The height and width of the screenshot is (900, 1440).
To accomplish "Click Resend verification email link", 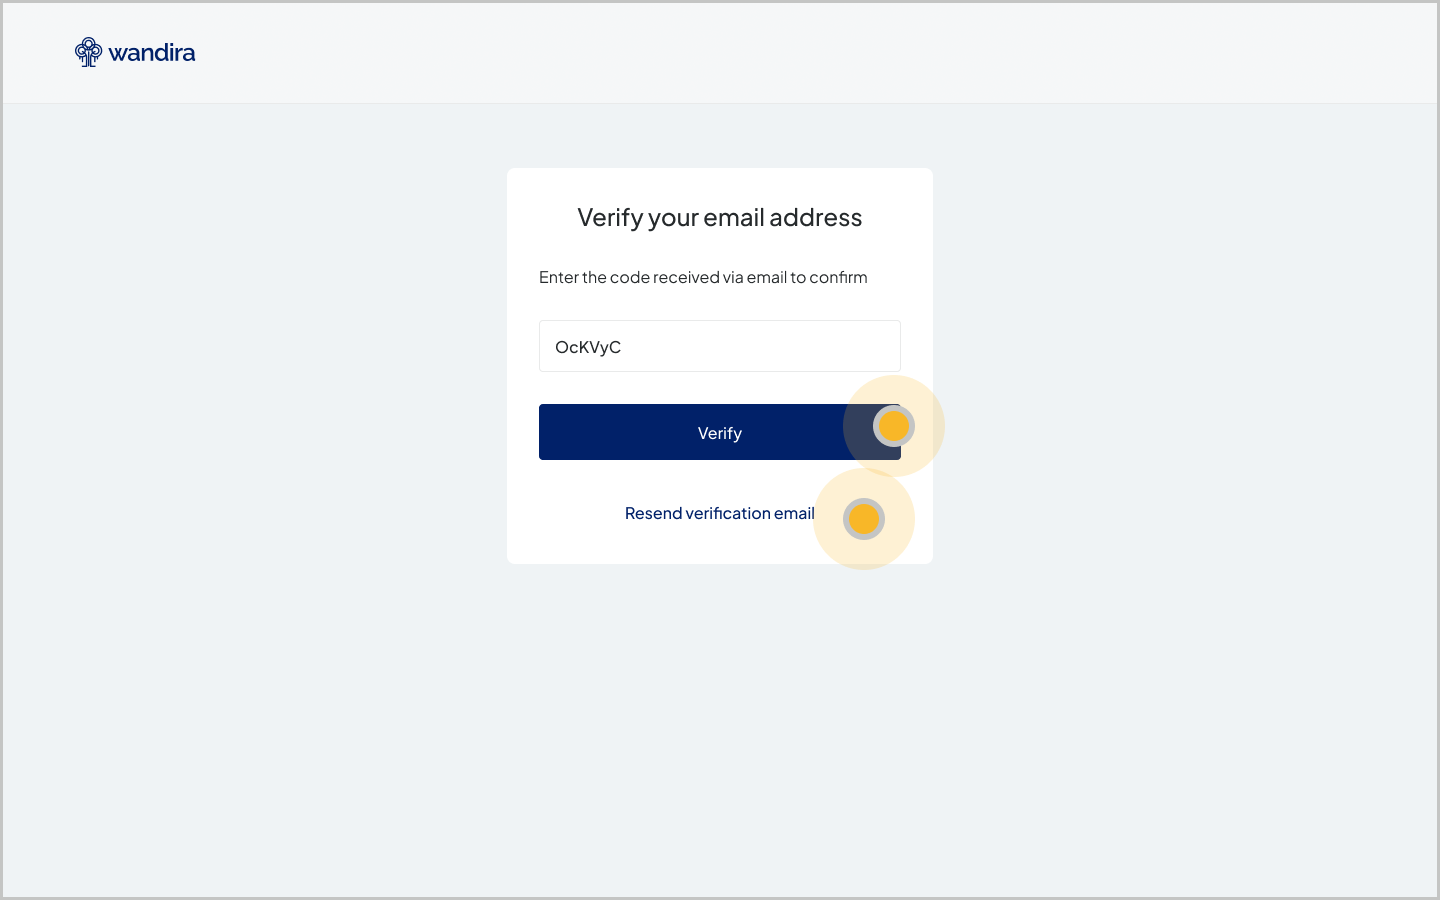I will [719, 513].
